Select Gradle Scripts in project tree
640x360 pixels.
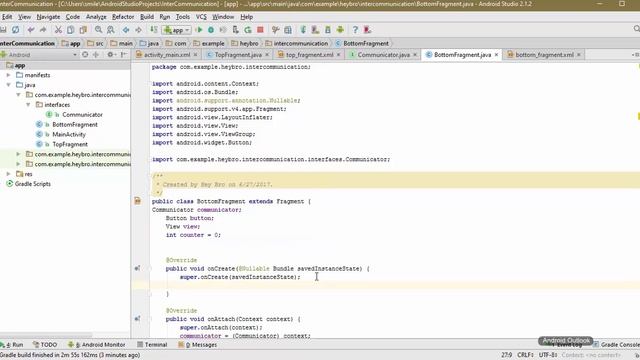(x=33, y=184)
